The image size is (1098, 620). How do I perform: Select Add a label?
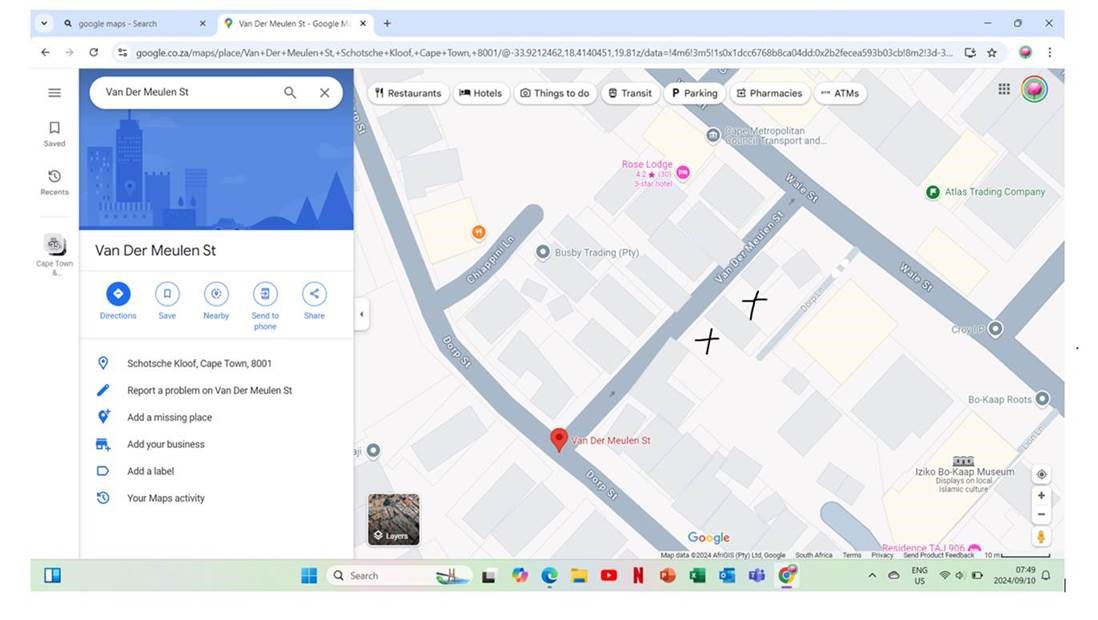tap(216, 471)
